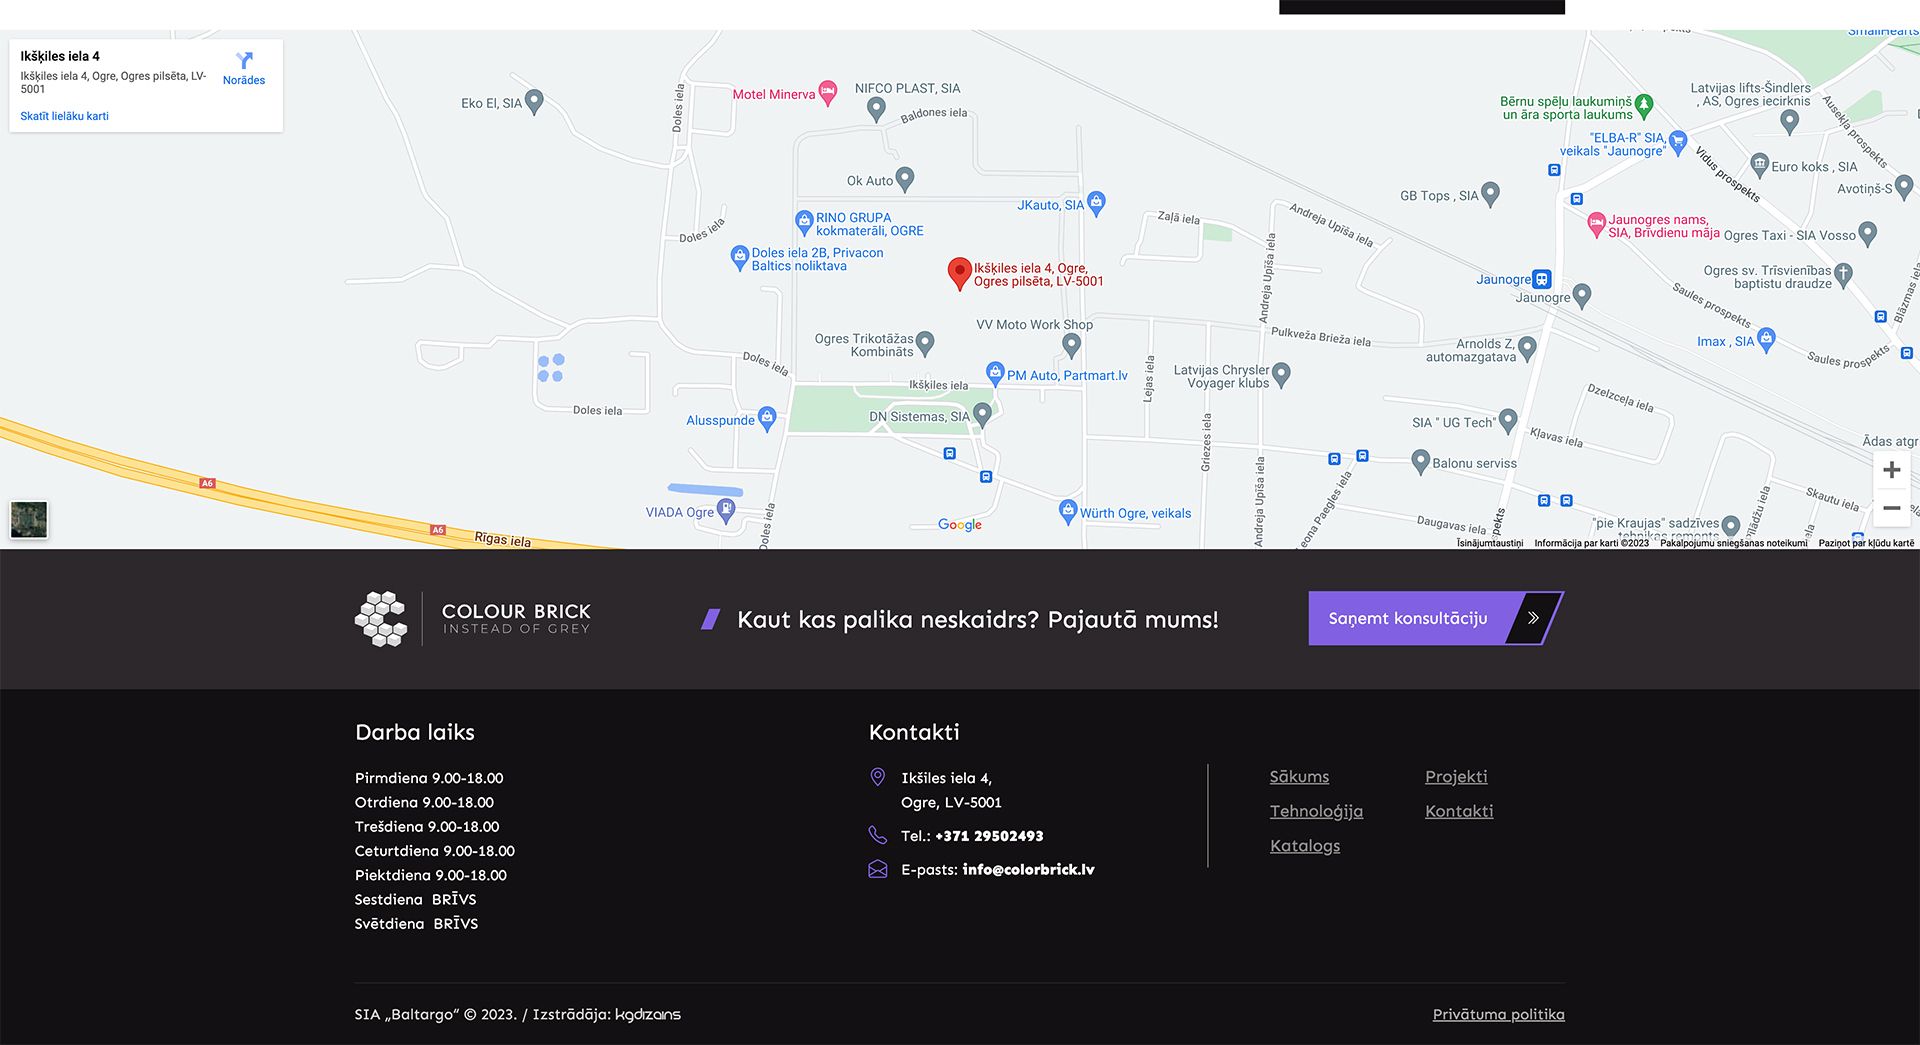
Task: Click the NIFCO PLAST, SIA marker
Action: click(876, 109)
